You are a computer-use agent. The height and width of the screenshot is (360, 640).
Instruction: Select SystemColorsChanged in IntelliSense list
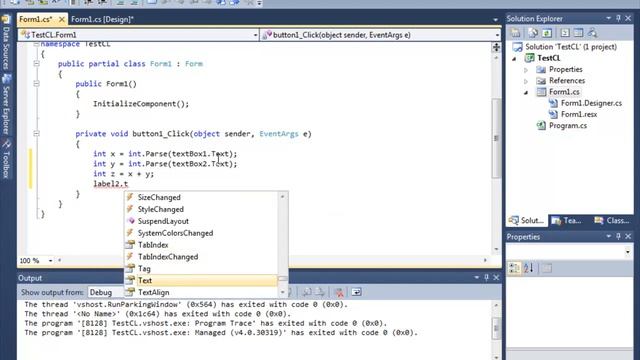point(200,233)
